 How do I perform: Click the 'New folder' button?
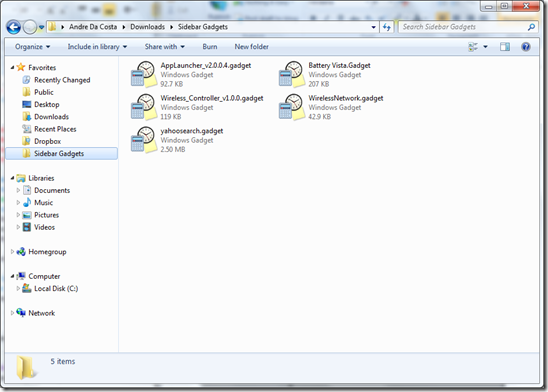coord(251,47)
